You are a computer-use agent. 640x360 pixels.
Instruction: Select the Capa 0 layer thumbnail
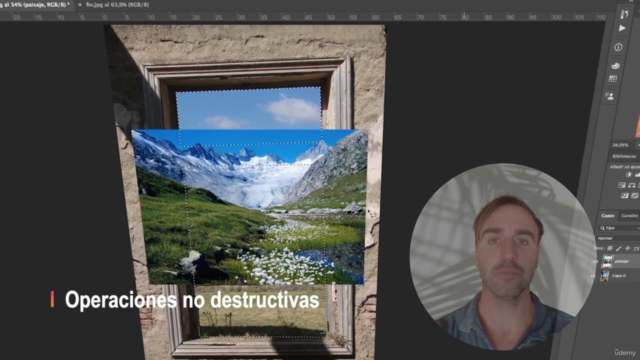605,276
